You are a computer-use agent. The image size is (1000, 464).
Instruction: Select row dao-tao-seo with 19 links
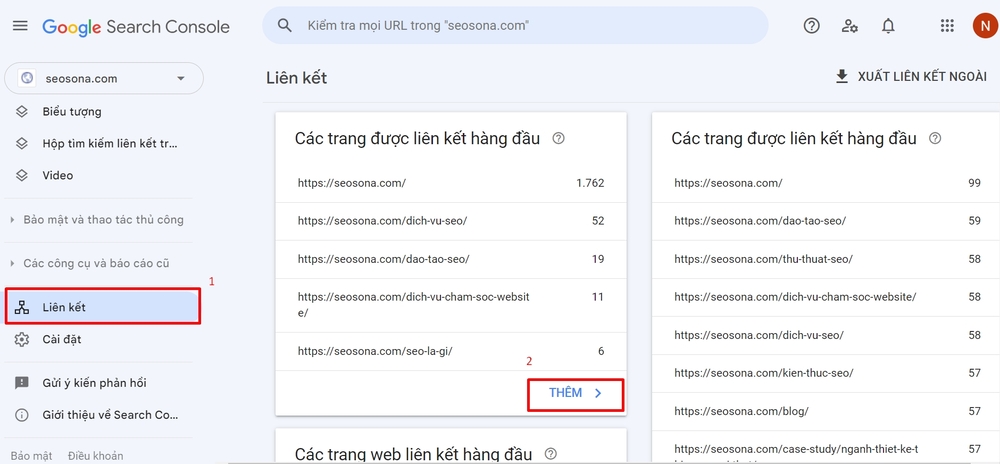pos(451,259)
